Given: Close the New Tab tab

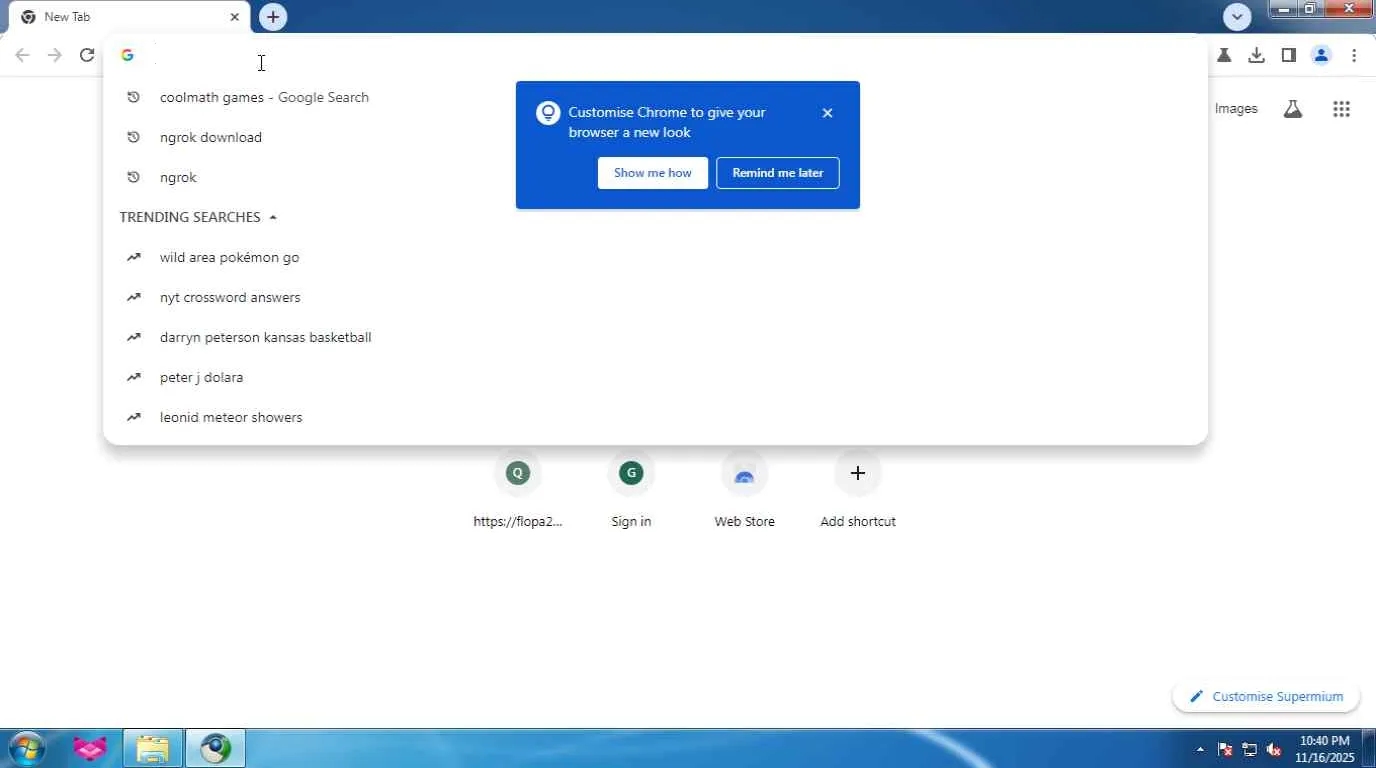Looking at the screenshot, I should click(235, 17).
